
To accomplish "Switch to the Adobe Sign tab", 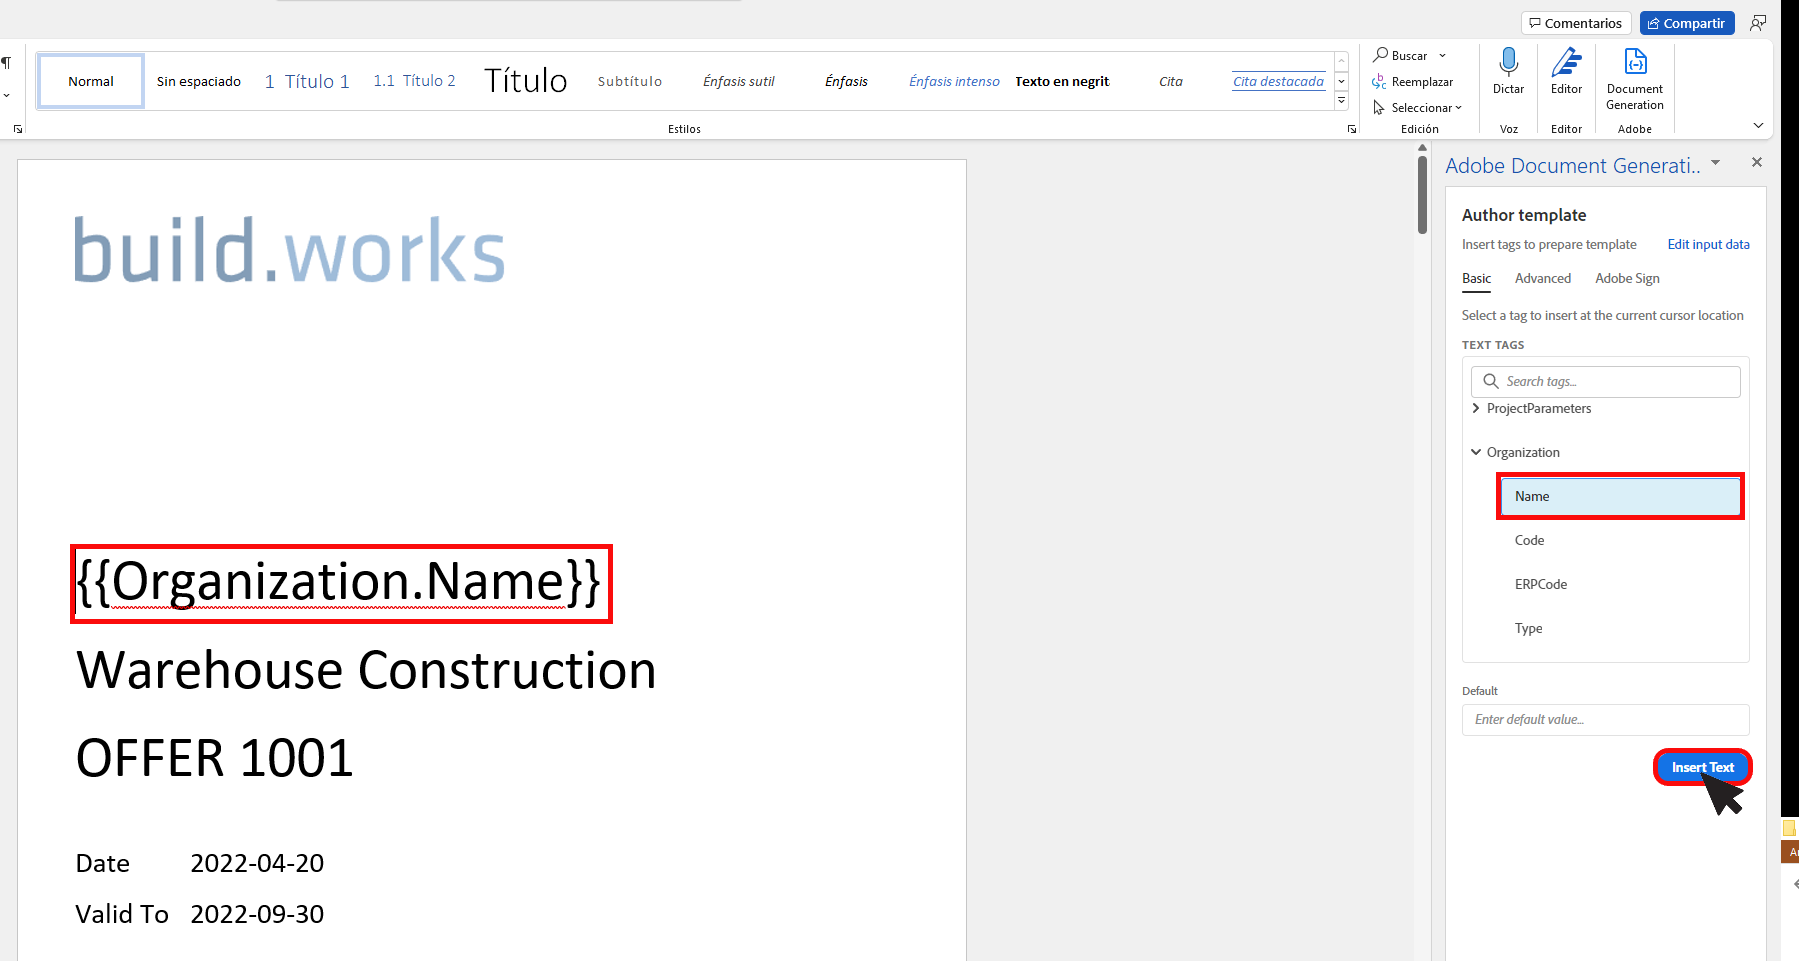I will tap(1627, 279).
